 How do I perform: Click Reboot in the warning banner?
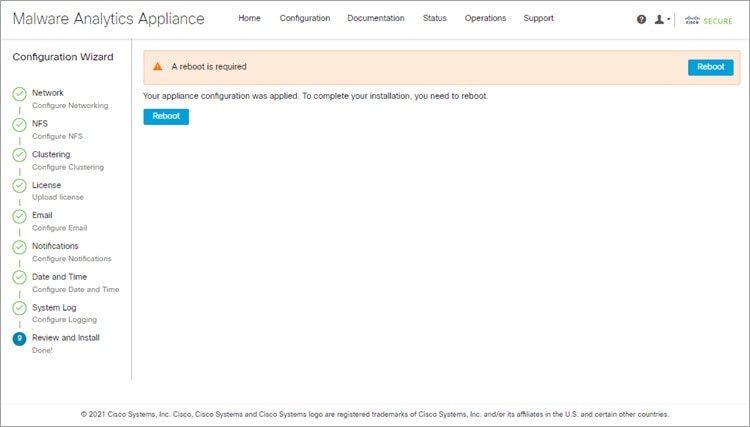click(x=710, y=67)
